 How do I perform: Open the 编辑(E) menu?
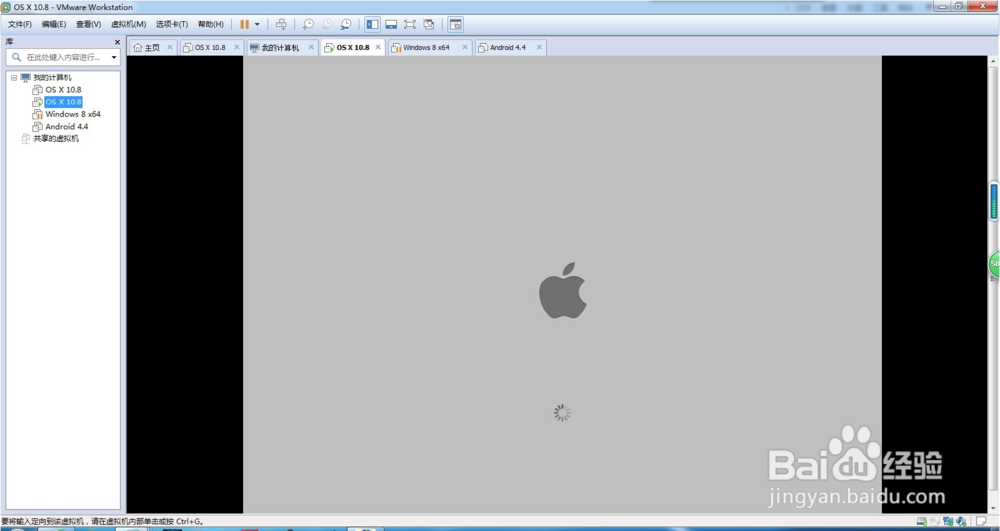coord(54,24)
